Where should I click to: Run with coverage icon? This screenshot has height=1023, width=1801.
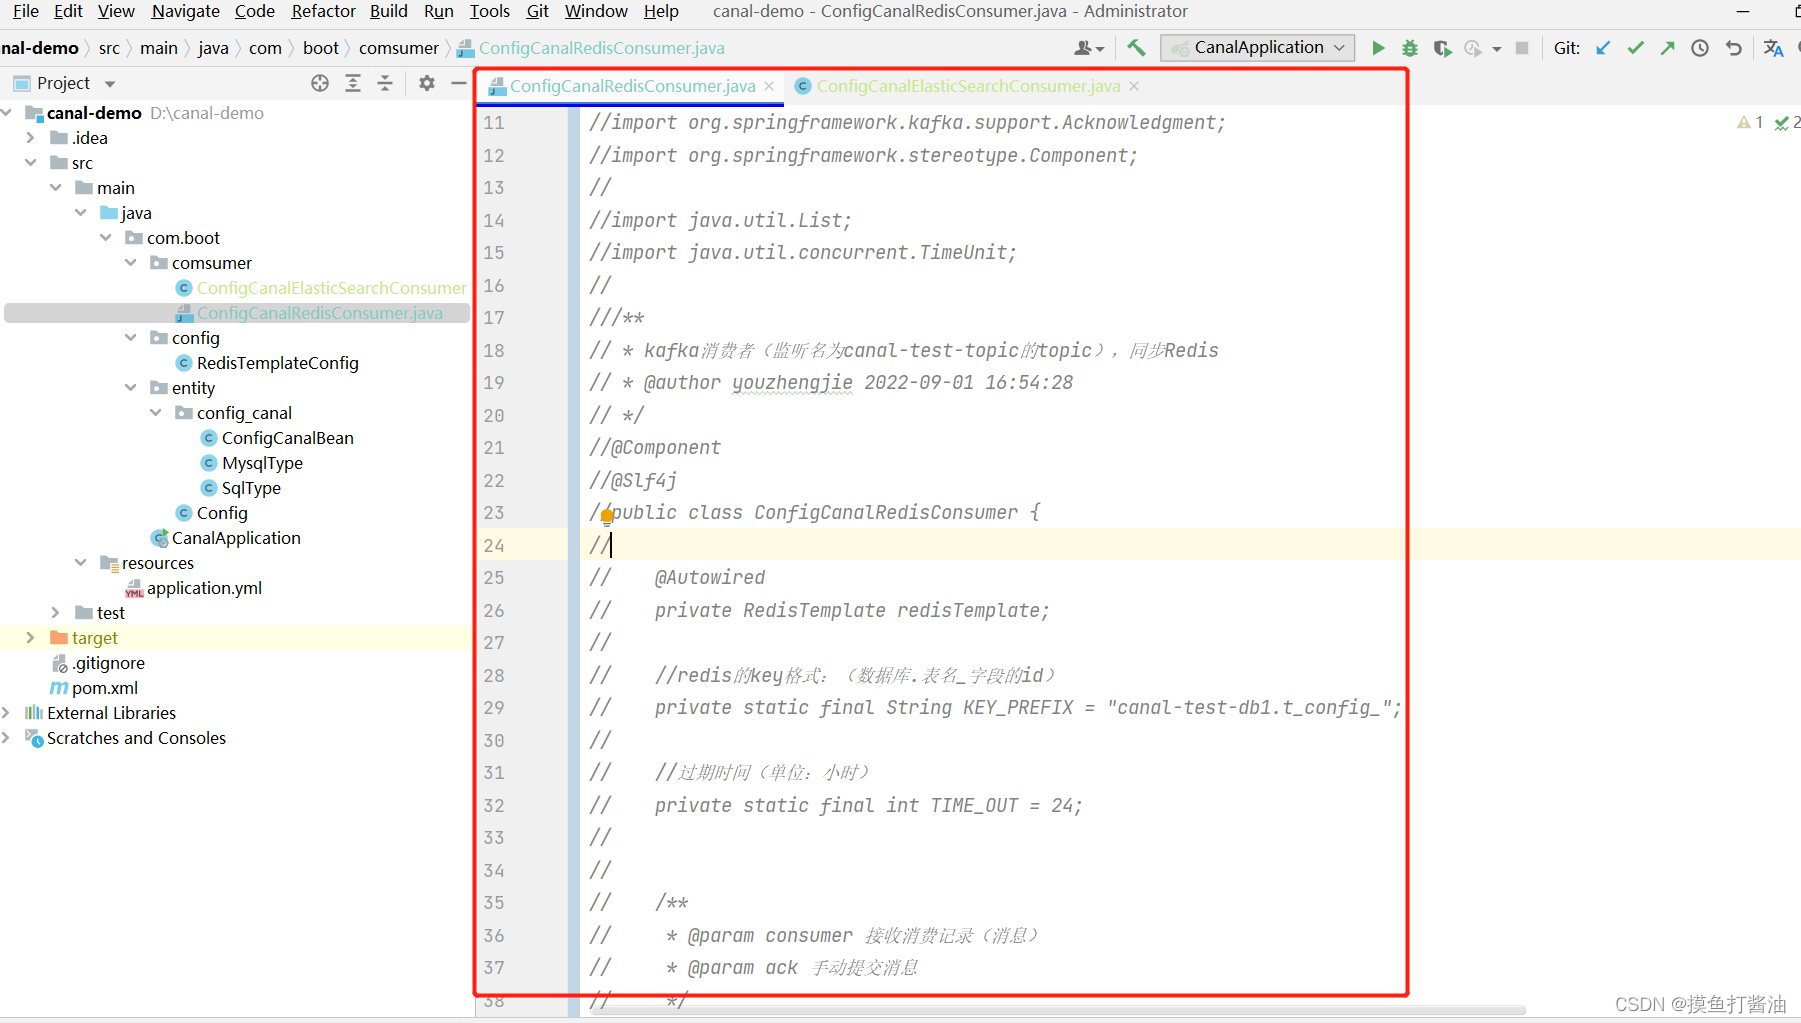[1442, 48]
